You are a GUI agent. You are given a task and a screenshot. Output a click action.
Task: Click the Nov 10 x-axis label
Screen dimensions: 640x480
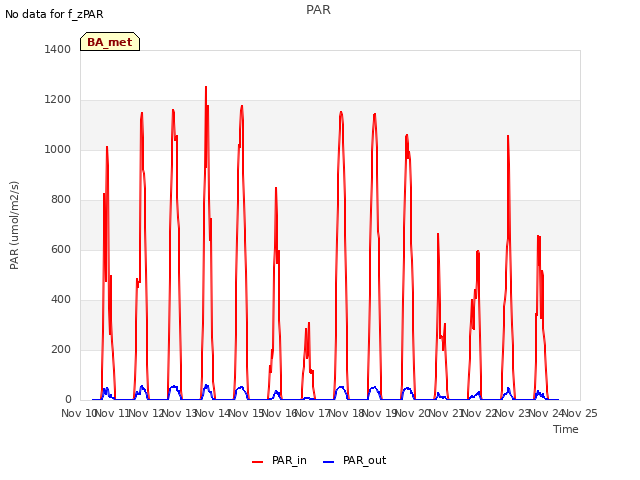tap(78, 413)
